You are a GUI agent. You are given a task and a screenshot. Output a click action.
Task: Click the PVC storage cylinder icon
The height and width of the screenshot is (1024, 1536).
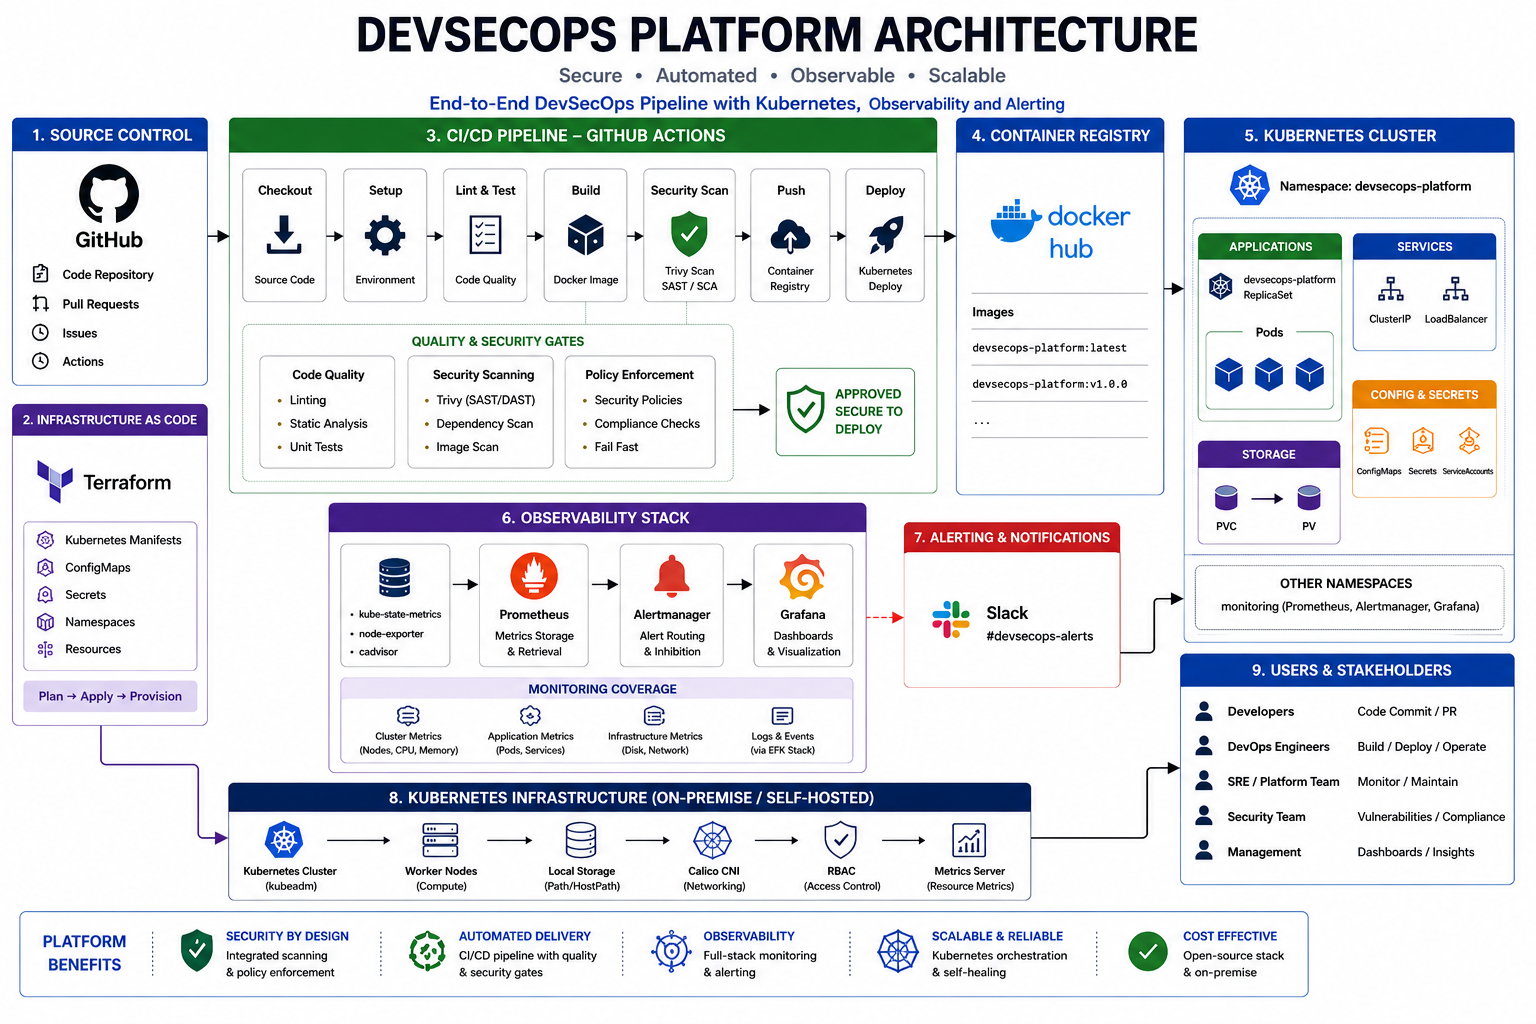pos(1226,497)
